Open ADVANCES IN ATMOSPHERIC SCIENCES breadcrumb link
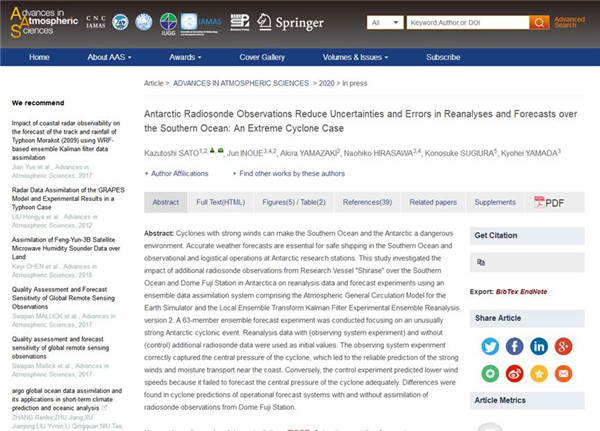The width and height of the screenshot is (600, 431). coord(241,83)
